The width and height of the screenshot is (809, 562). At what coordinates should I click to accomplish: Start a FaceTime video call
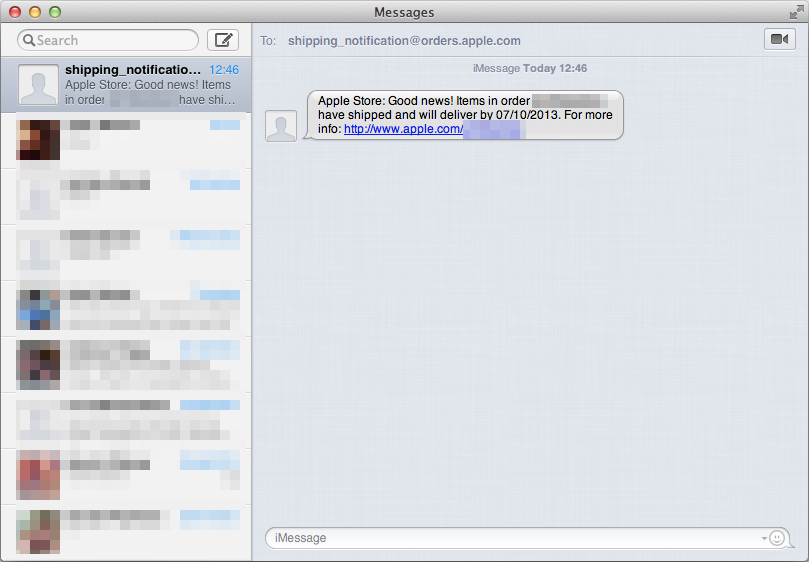pyautogui.click(x=779, y=39)
